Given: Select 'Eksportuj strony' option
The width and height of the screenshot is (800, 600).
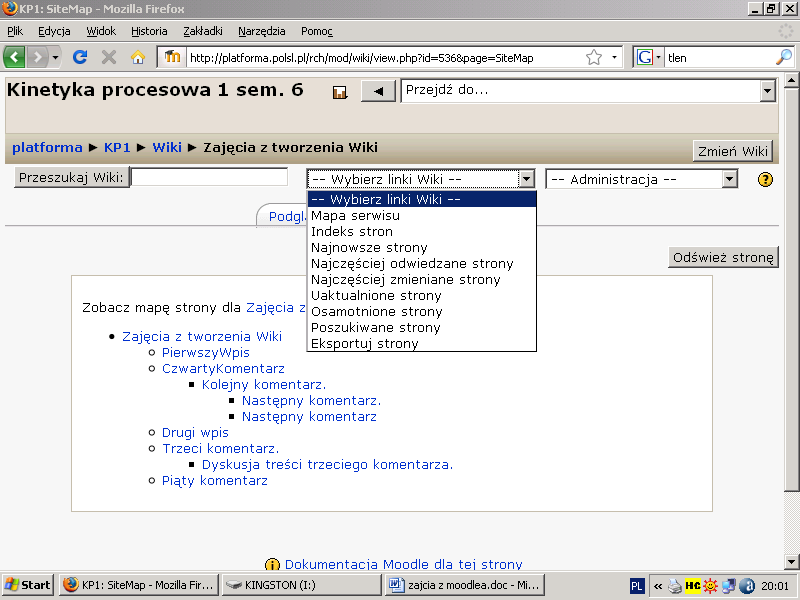Looking at the screenshot, I should (421, 343).
